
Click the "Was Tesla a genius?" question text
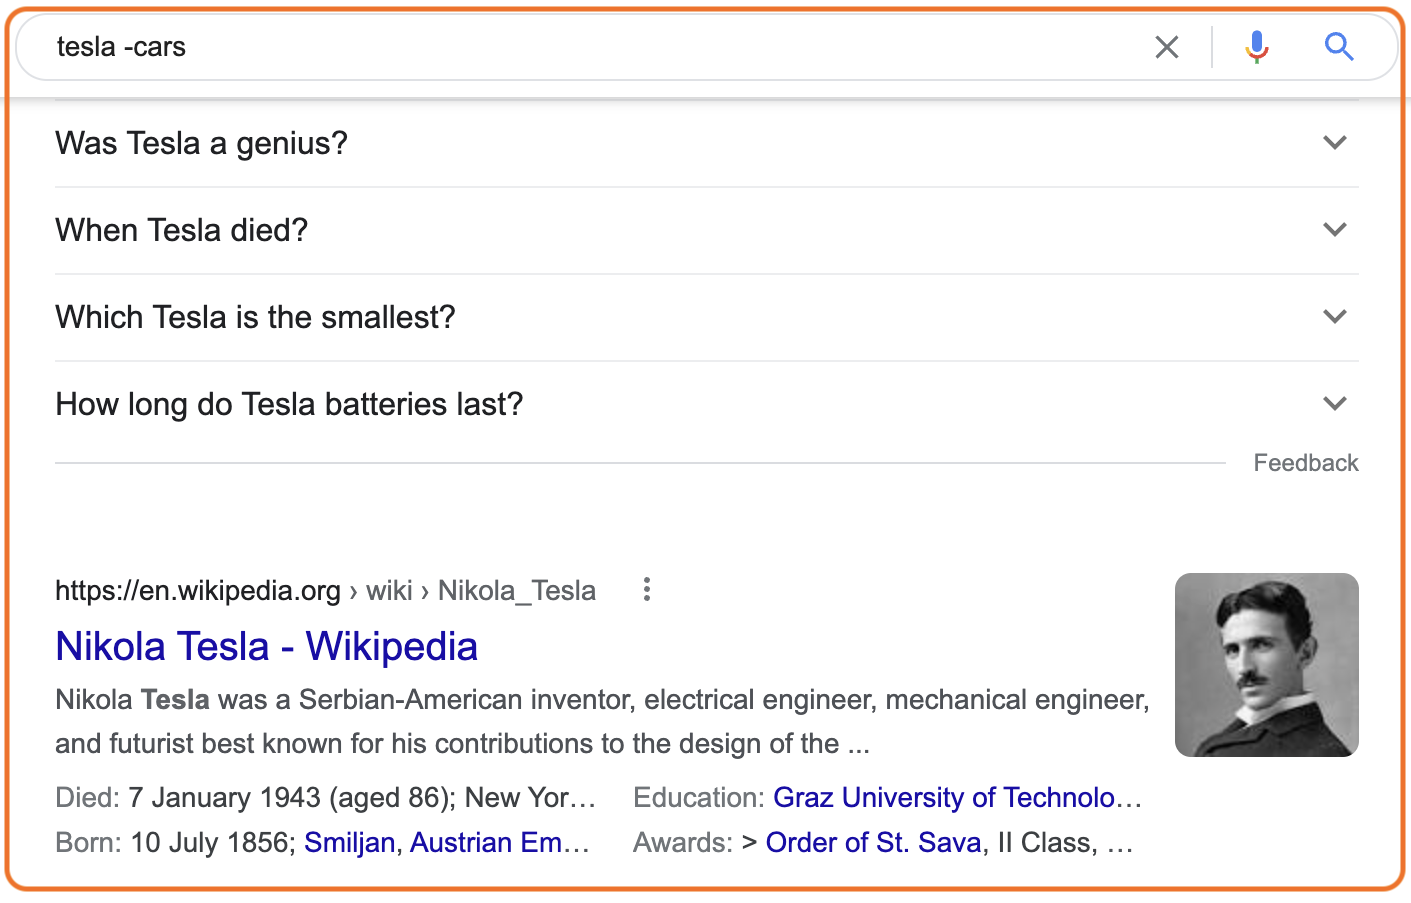coord(201,144)
